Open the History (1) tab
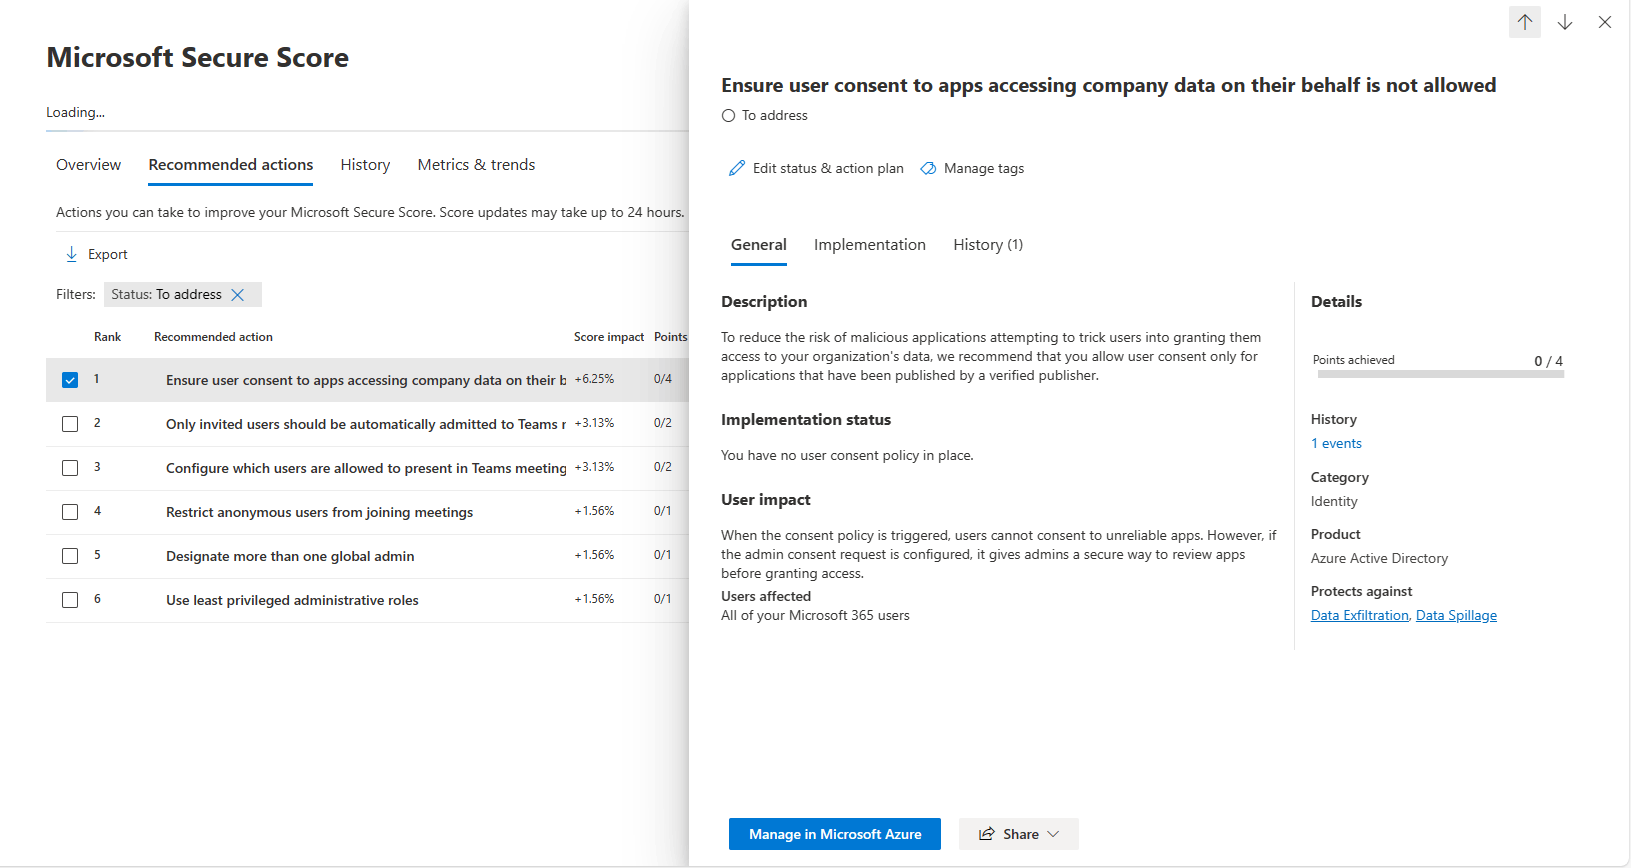 [x=987, y=245]
